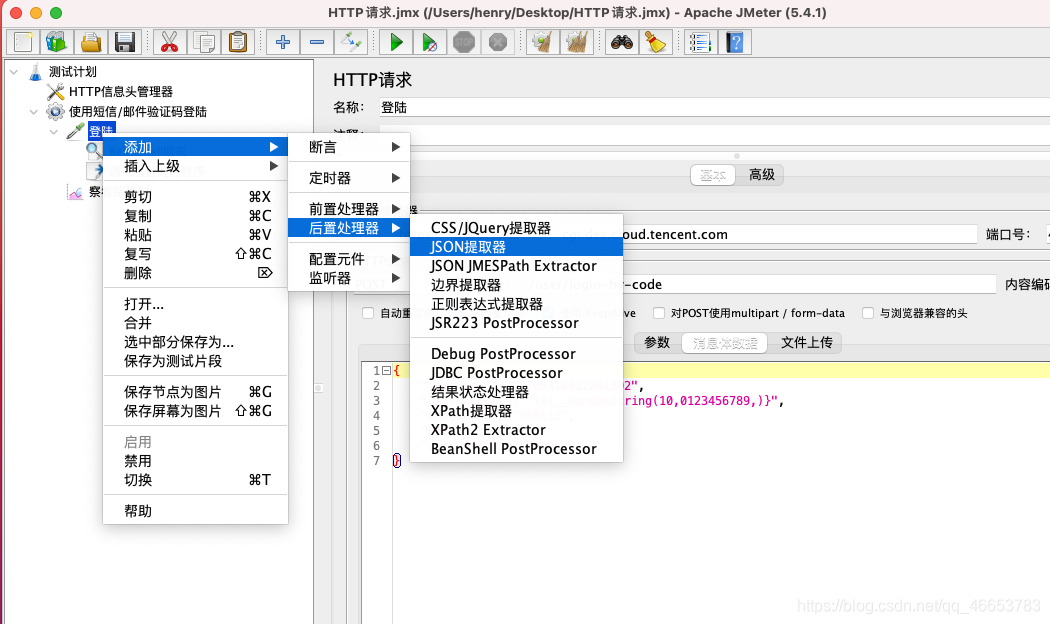Select 正则表达式提取器 post-processor
Viewport: 1050px width, 624px height.
pos(516,304)
